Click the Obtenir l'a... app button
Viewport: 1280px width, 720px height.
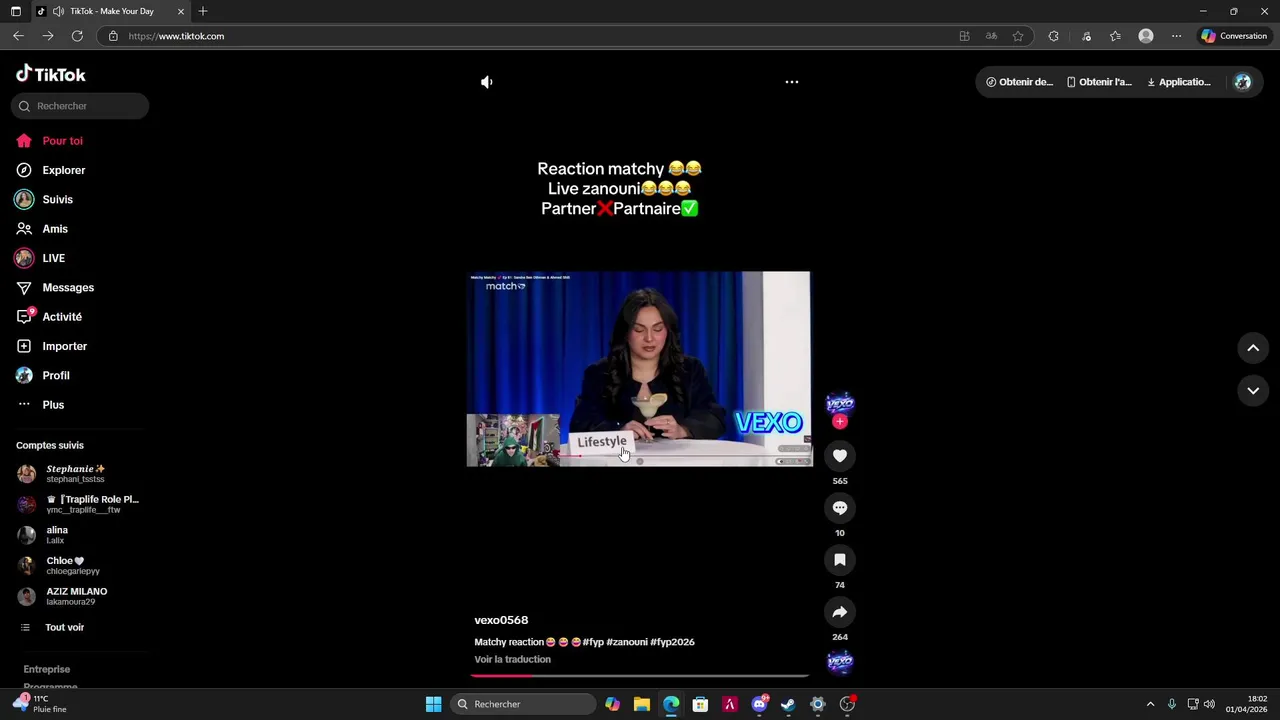click(1099, 82)
